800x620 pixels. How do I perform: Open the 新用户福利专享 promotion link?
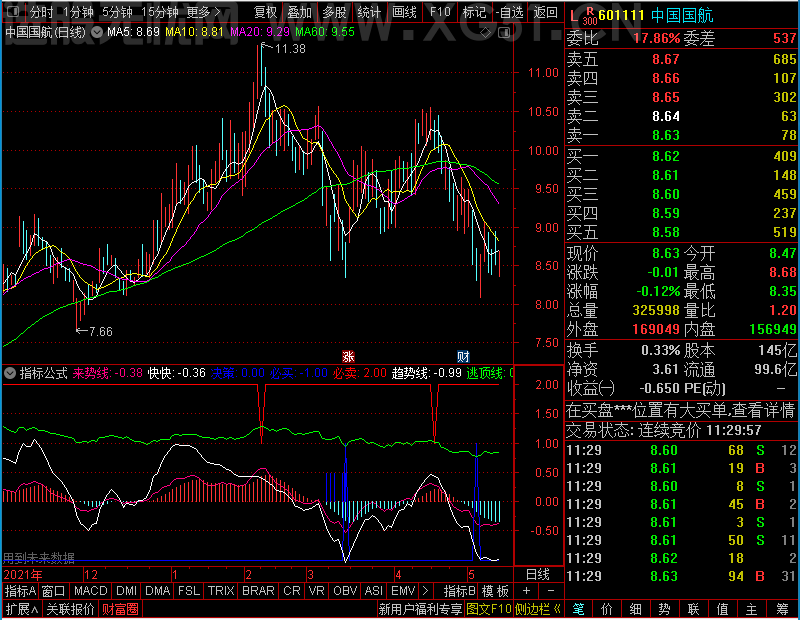tap(420, 609)
